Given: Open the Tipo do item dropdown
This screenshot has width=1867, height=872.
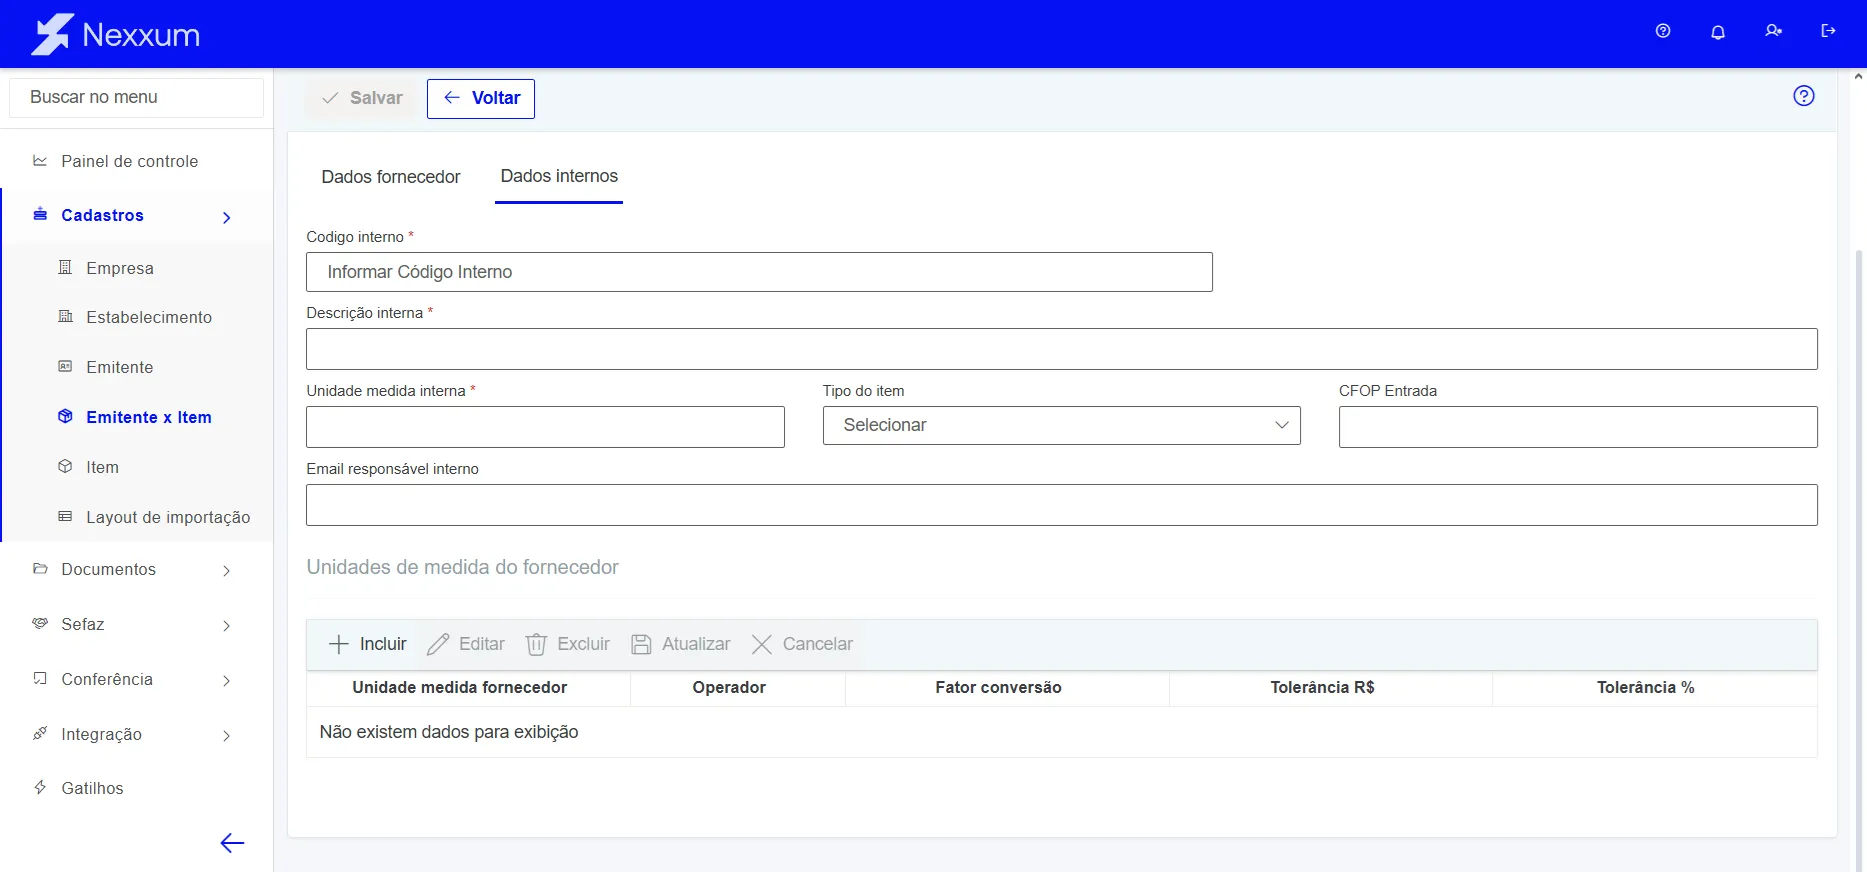Looking at the screenshot, I should point(1062,425).
